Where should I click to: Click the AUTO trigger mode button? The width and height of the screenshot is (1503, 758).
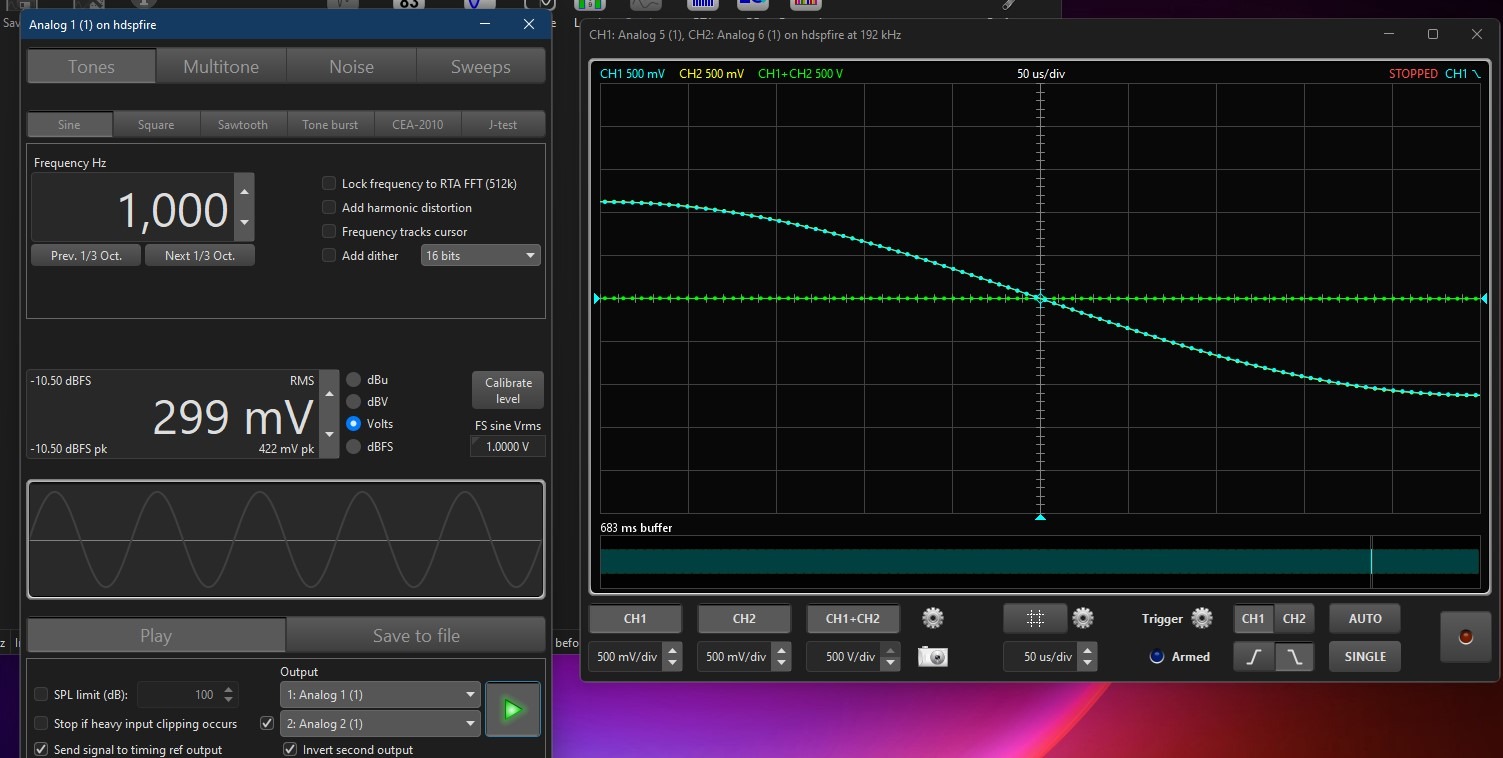point(1365,619)
